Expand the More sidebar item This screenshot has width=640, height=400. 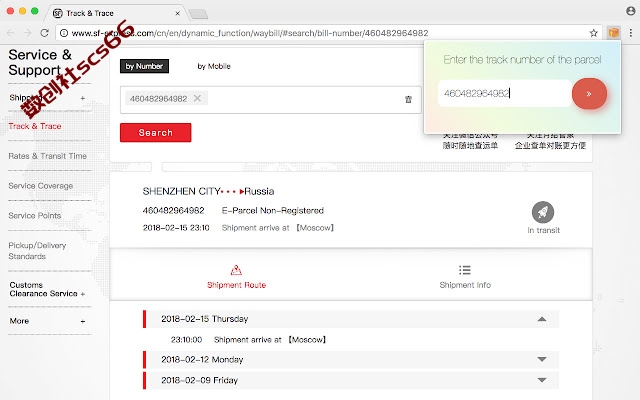click(x=48, y=321)
